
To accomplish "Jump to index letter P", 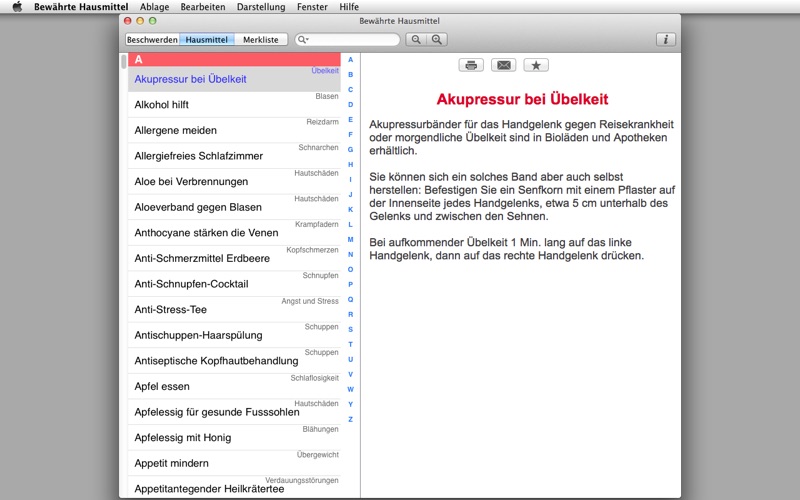I will [x=351, y=284].
